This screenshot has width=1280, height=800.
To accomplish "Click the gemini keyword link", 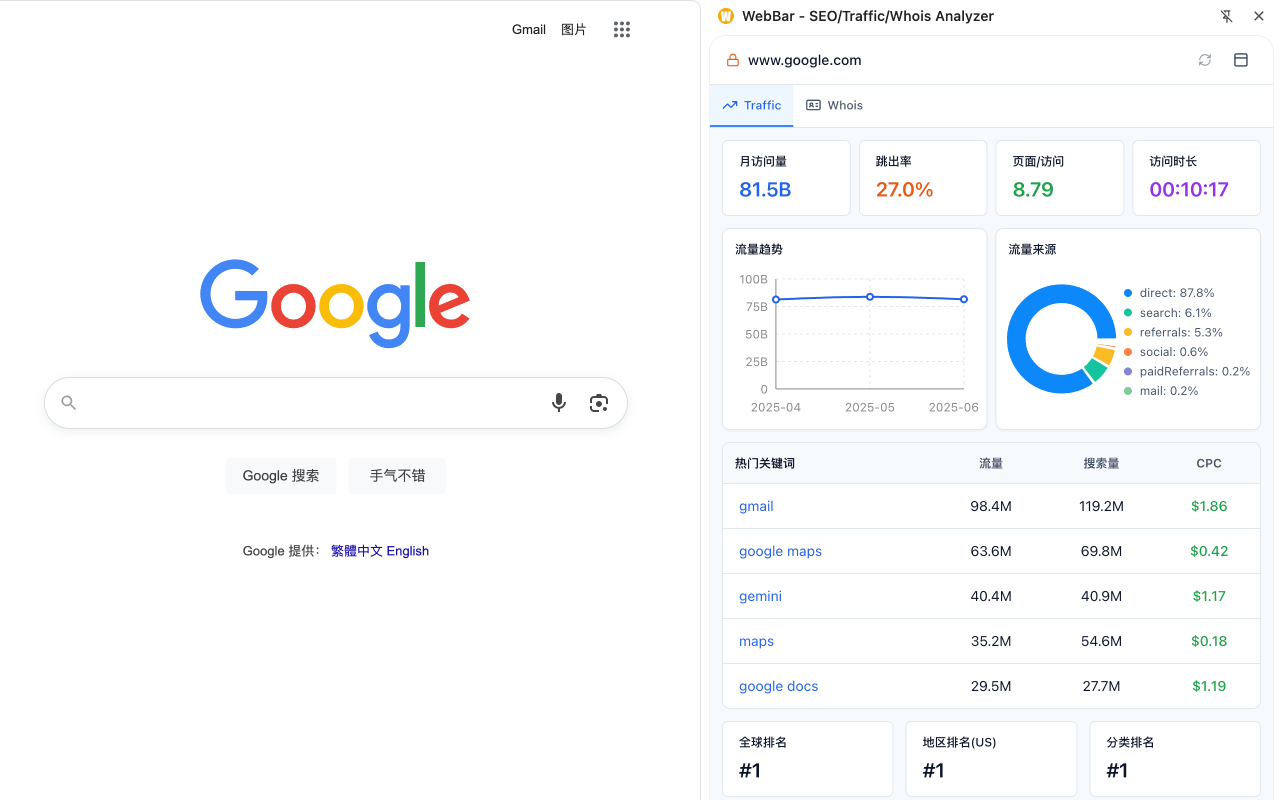I will (760, 596).
